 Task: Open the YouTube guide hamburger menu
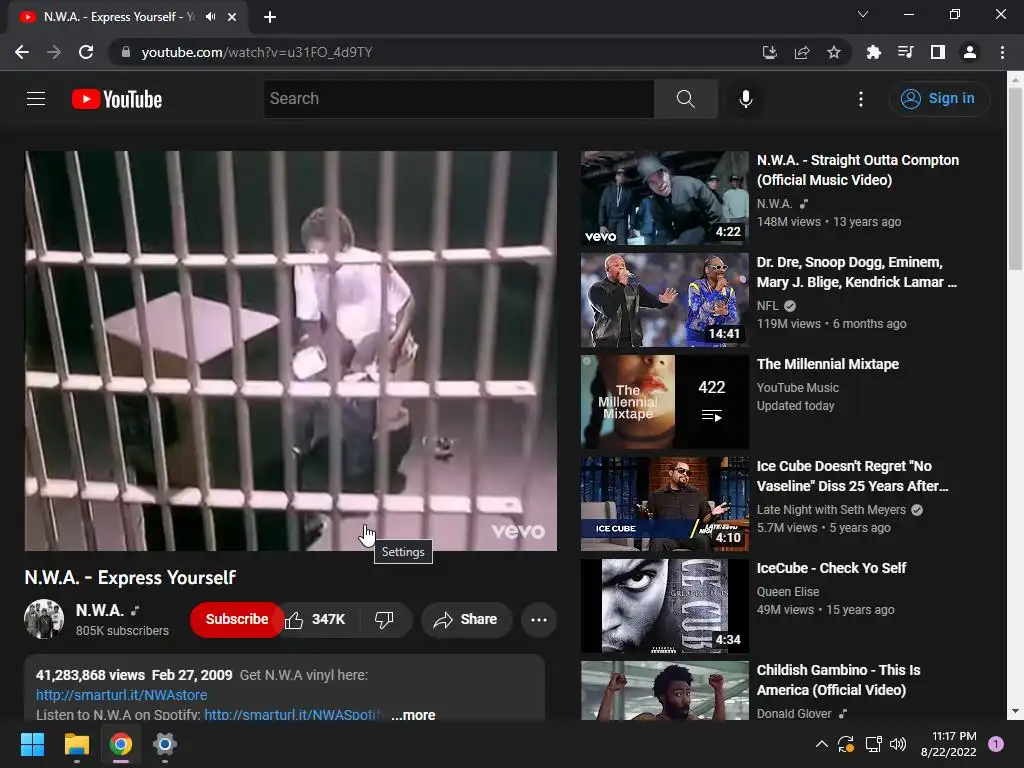(x=36, y=99)
